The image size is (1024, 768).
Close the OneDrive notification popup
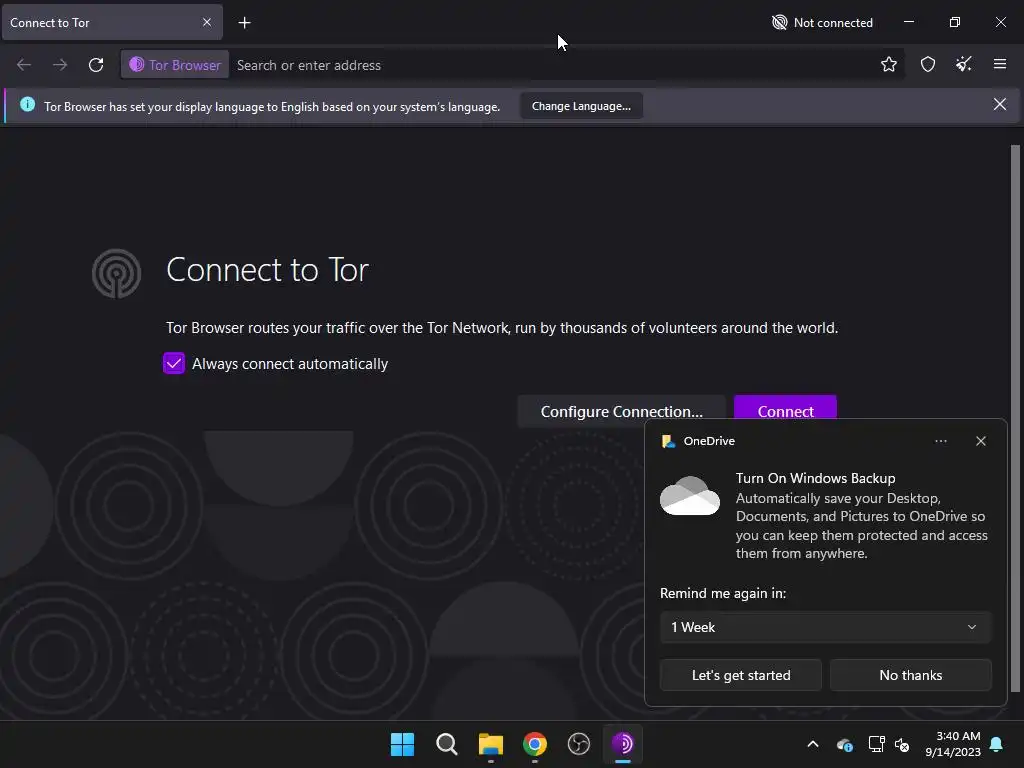[980, 441]
